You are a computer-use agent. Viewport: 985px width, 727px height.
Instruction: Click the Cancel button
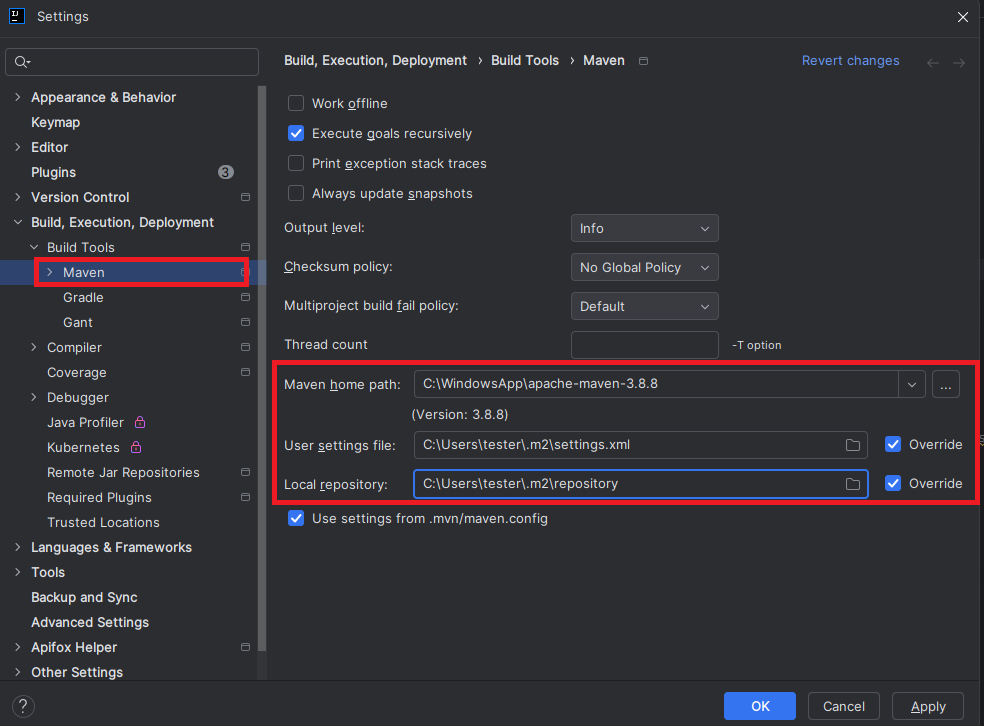coord(844,706)
